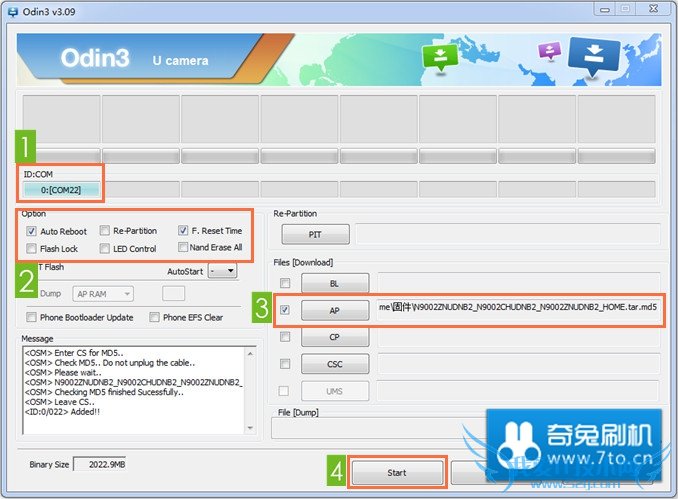Viewport: 678px width, 499px height.
Task: Tick the CP file checkbox
Action: (x=285, y=336)
